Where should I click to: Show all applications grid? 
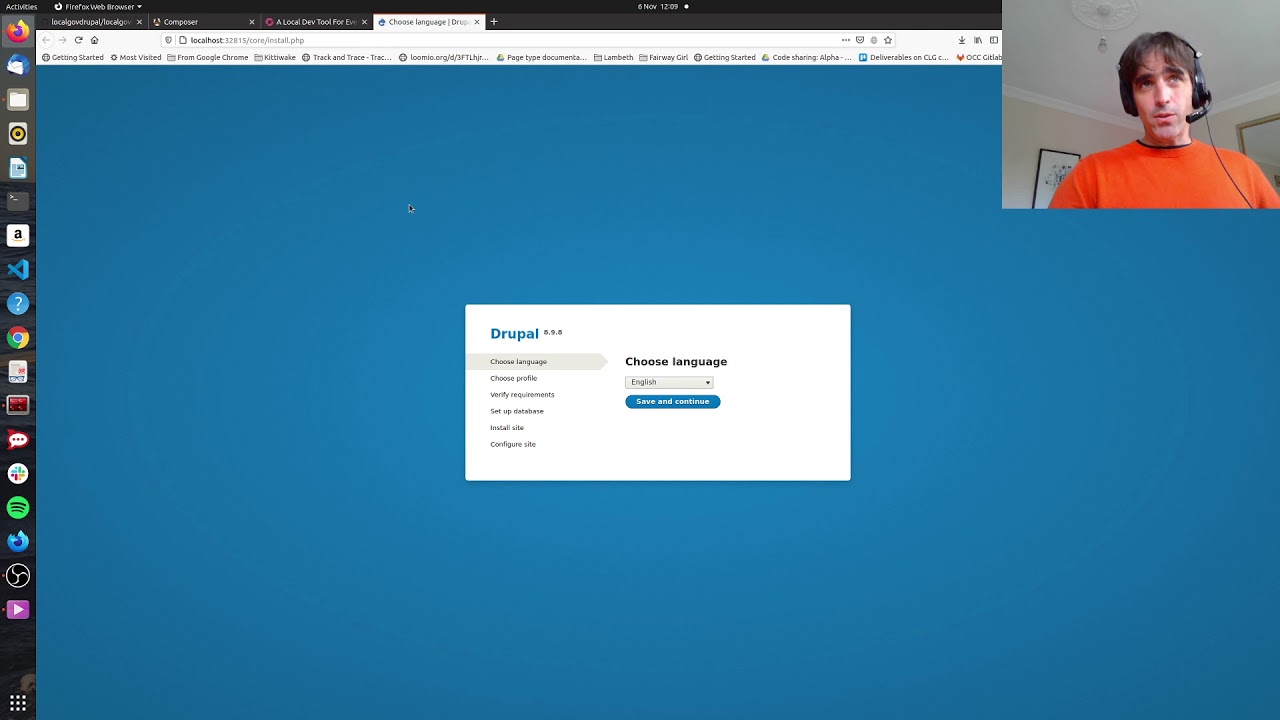coord(17,703)
